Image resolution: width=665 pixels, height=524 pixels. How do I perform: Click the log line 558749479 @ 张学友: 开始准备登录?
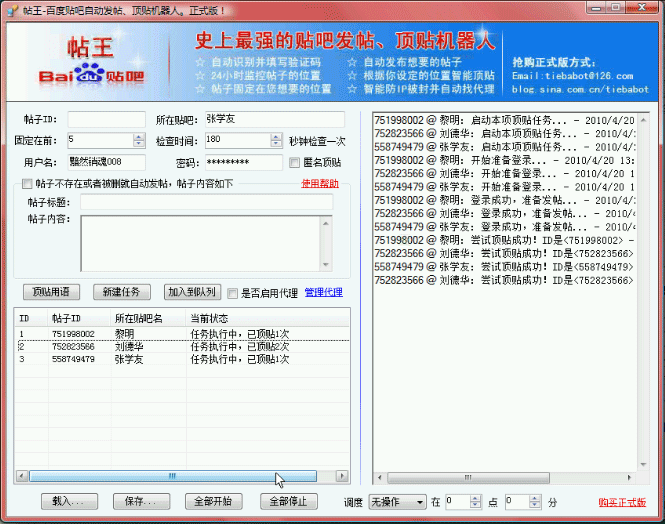[505, 187]
